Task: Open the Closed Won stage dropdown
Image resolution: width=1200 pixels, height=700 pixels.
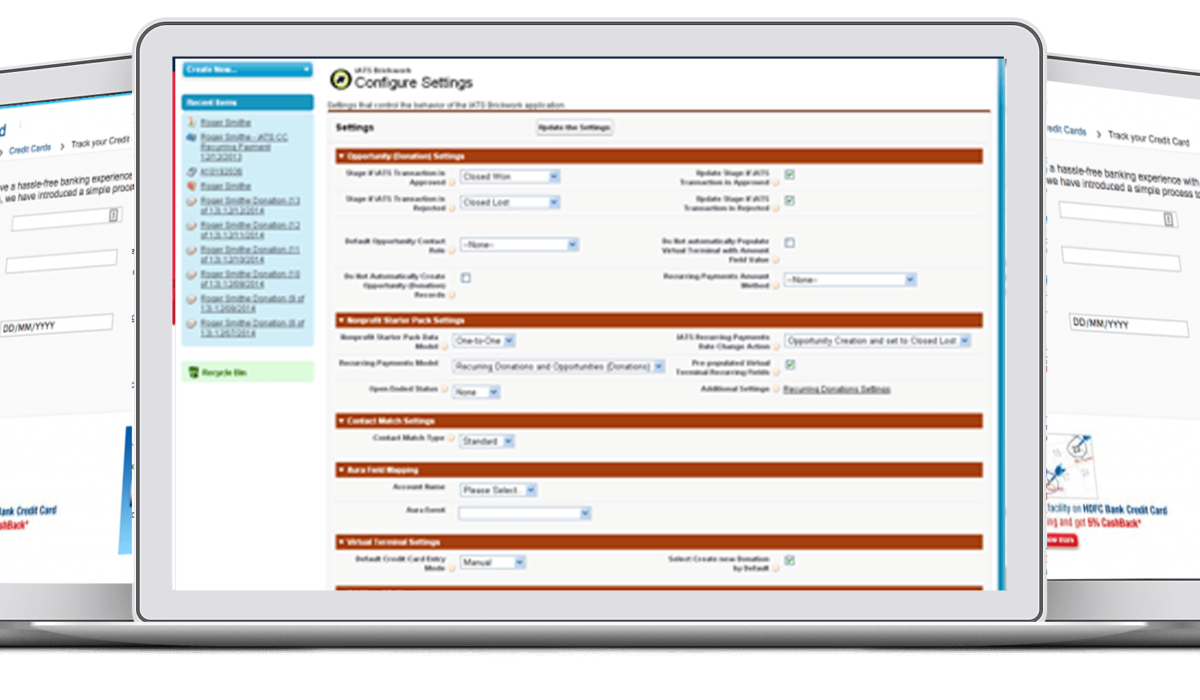Action: click(510, 176)
